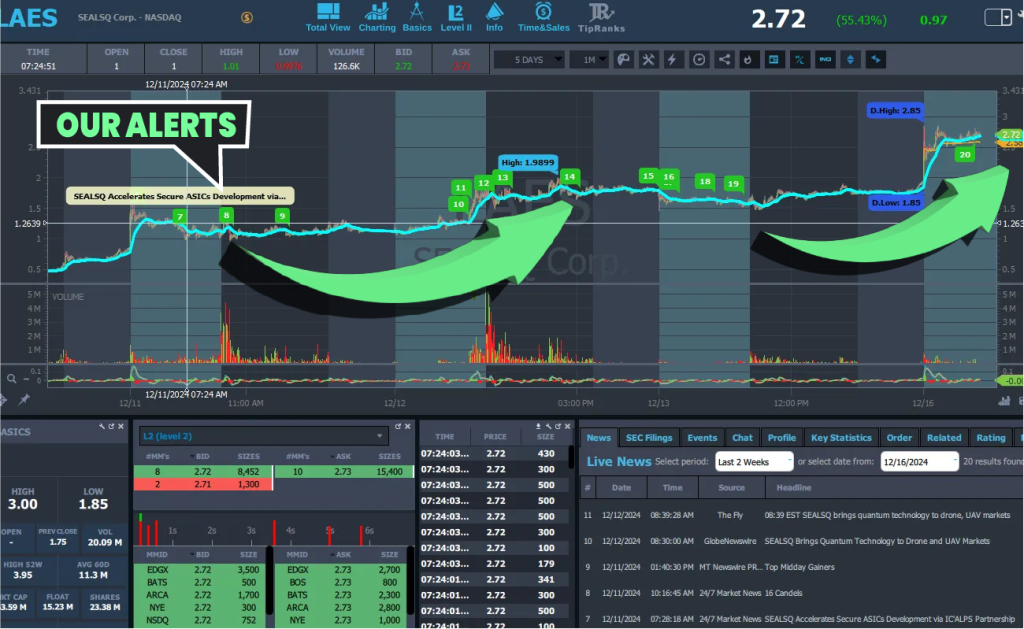
Task: Open headline SEALSQ Brings Quantum Technology to Drone
Action: [877, 541]
